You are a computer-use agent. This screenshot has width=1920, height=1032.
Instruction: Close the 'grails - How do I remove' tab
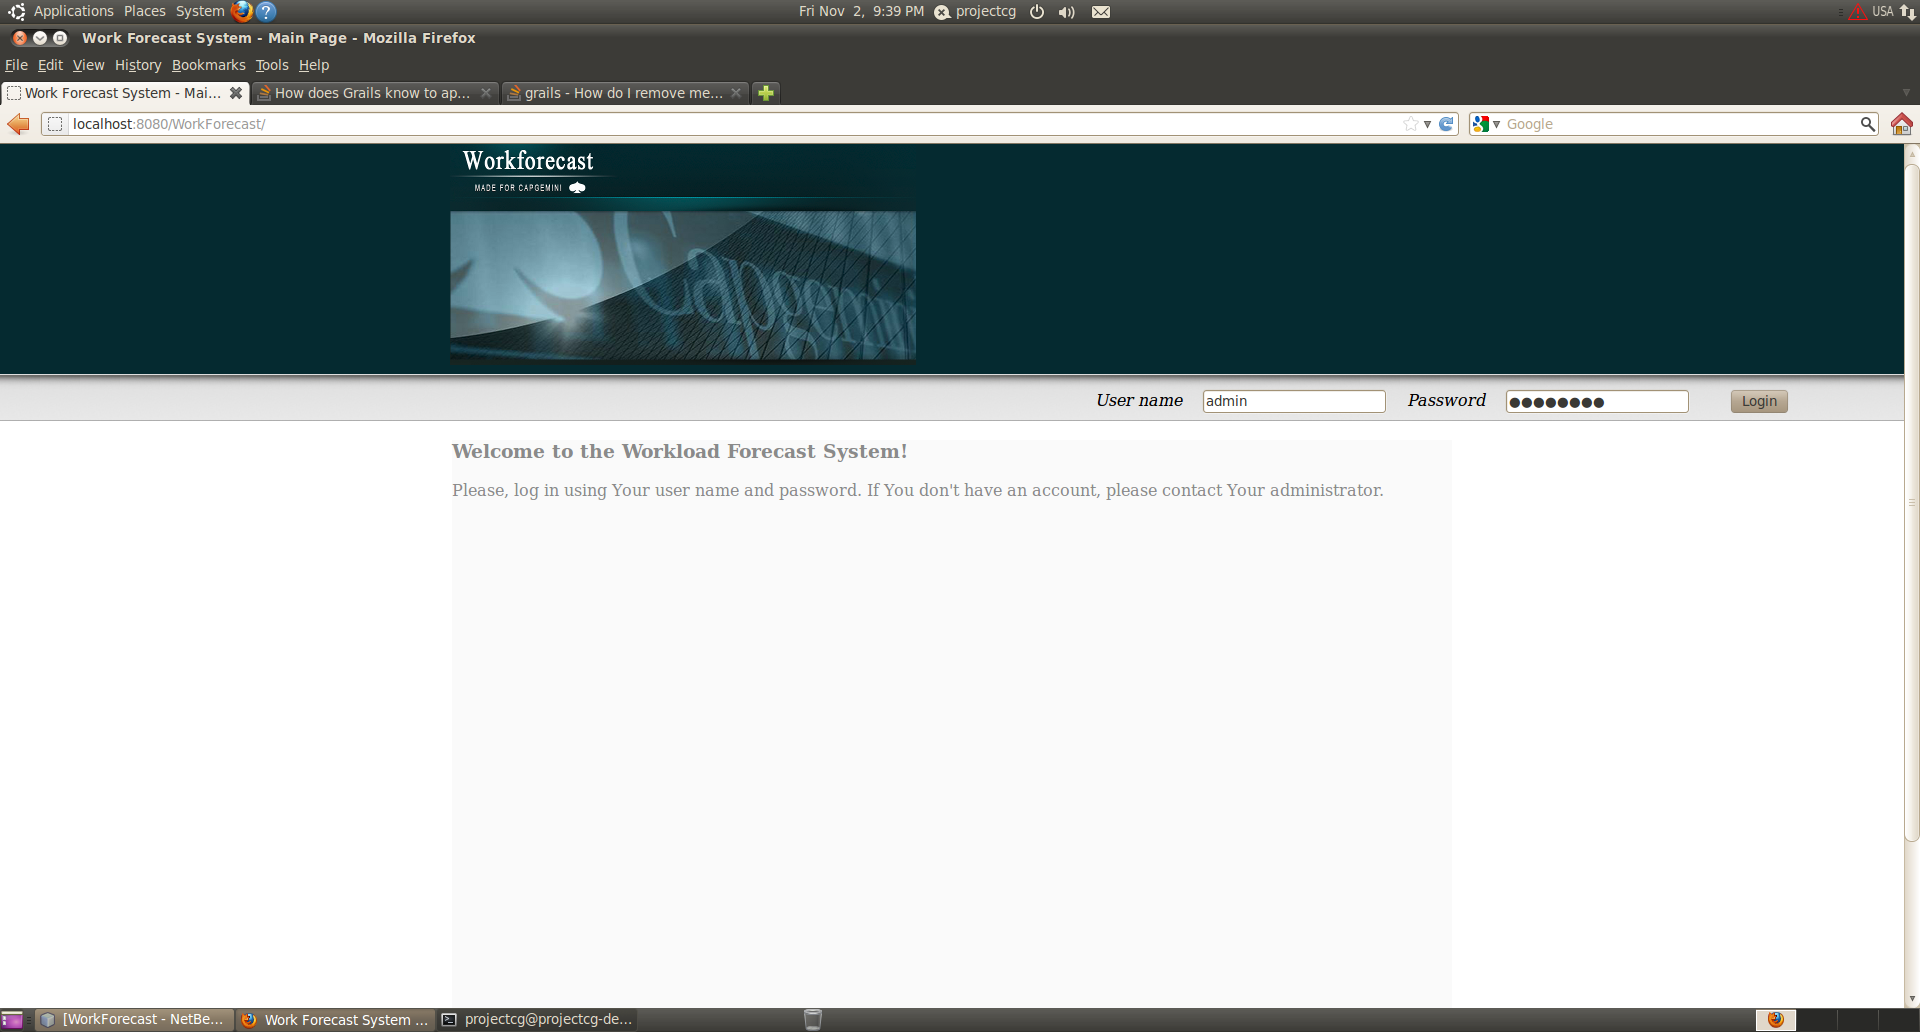point(736,93)
